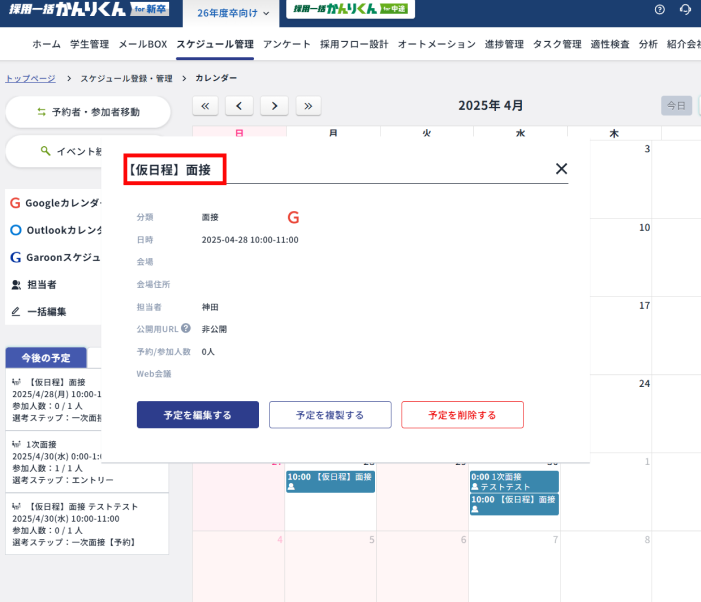
Task: Click help icon next to 公開用URL
Action: [186, 328]
